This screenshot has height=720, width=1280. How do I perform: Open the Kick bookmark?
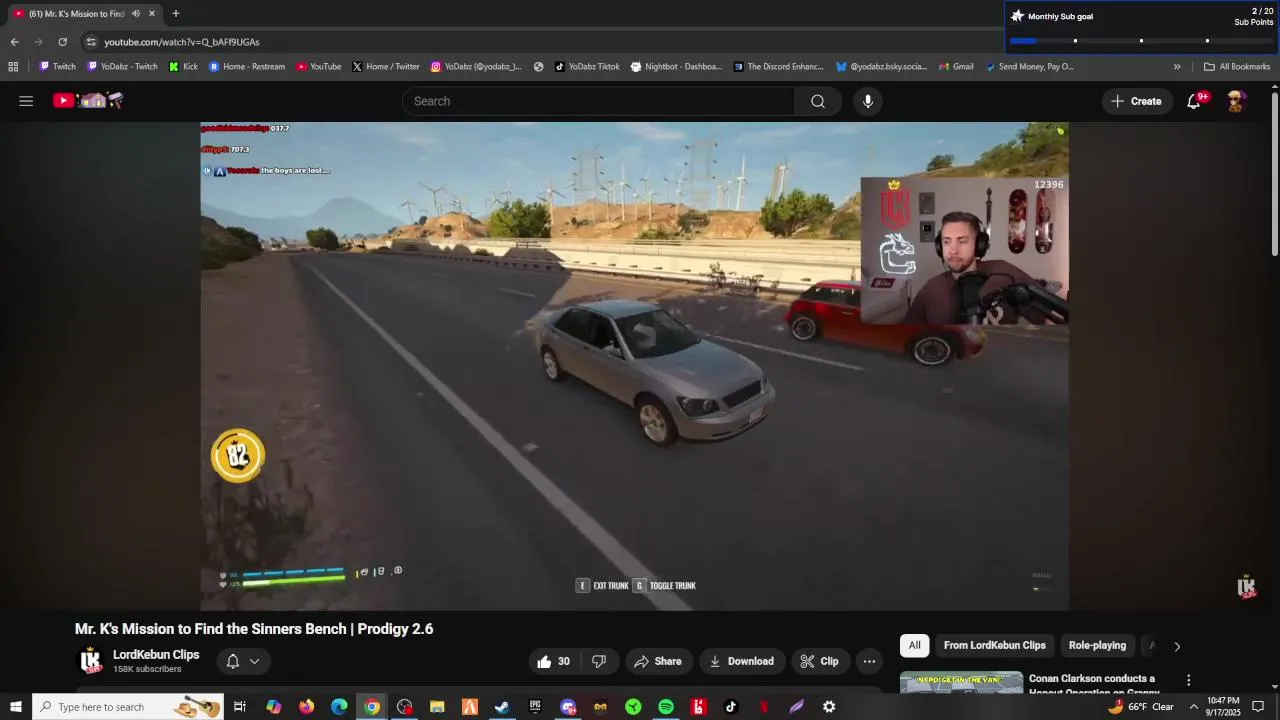[183, 67]
